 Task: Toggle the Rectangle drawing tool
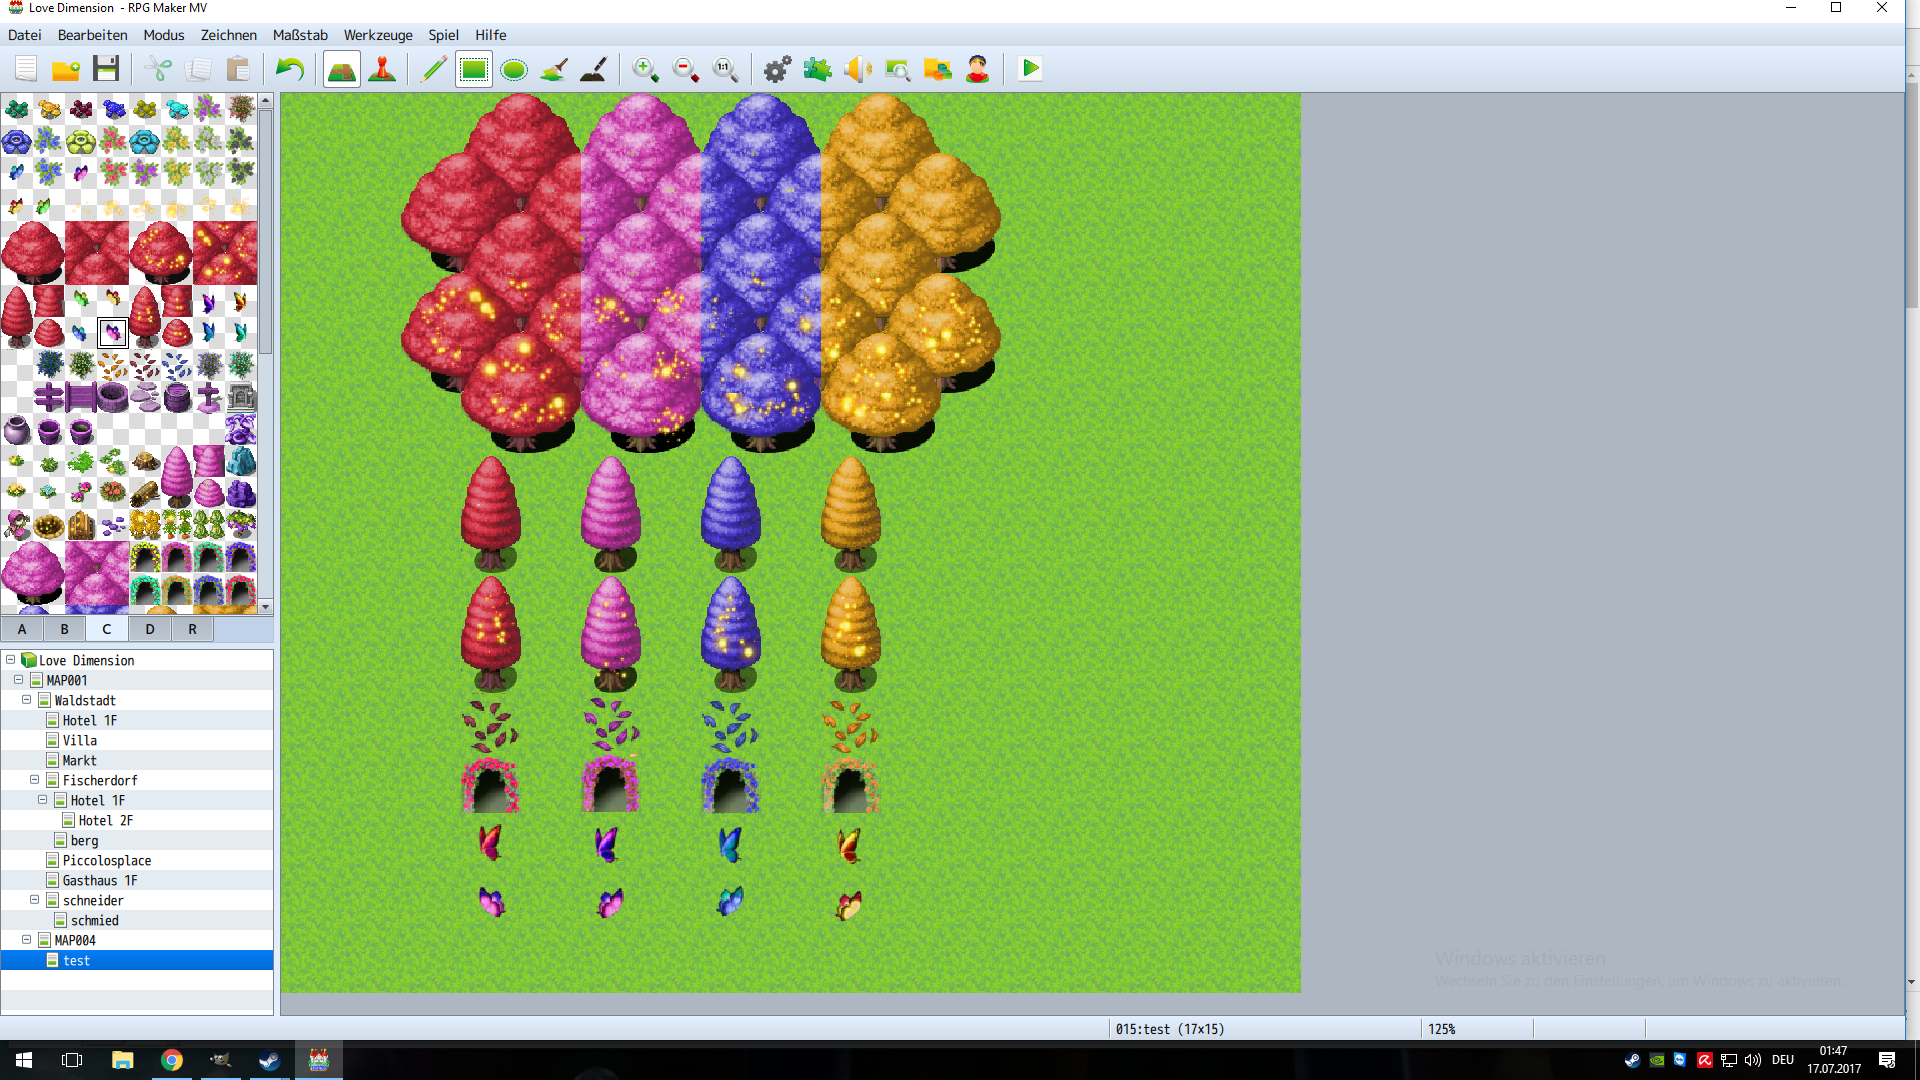click(474, 70)
